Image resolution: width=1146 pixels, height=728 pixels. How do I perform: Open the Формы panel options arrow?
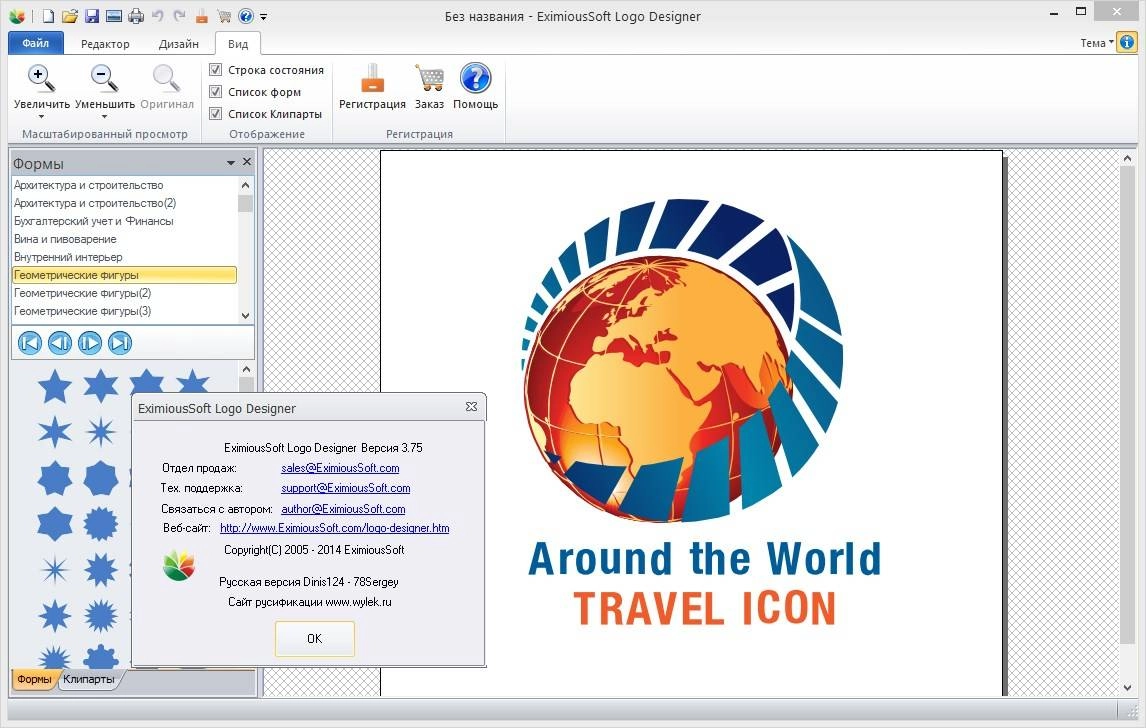[x=231, y=162]
